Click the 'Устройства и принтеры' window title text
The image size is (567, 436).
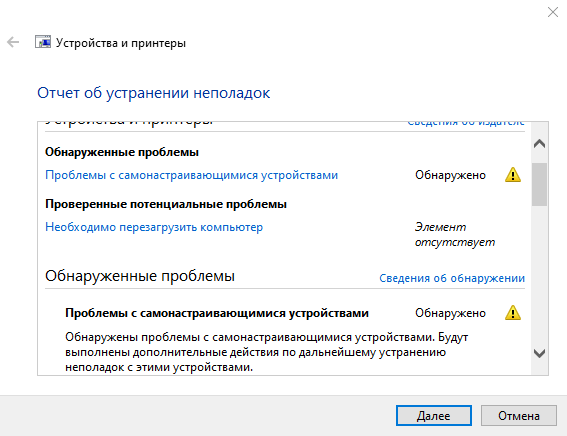(x=121, y=43)
